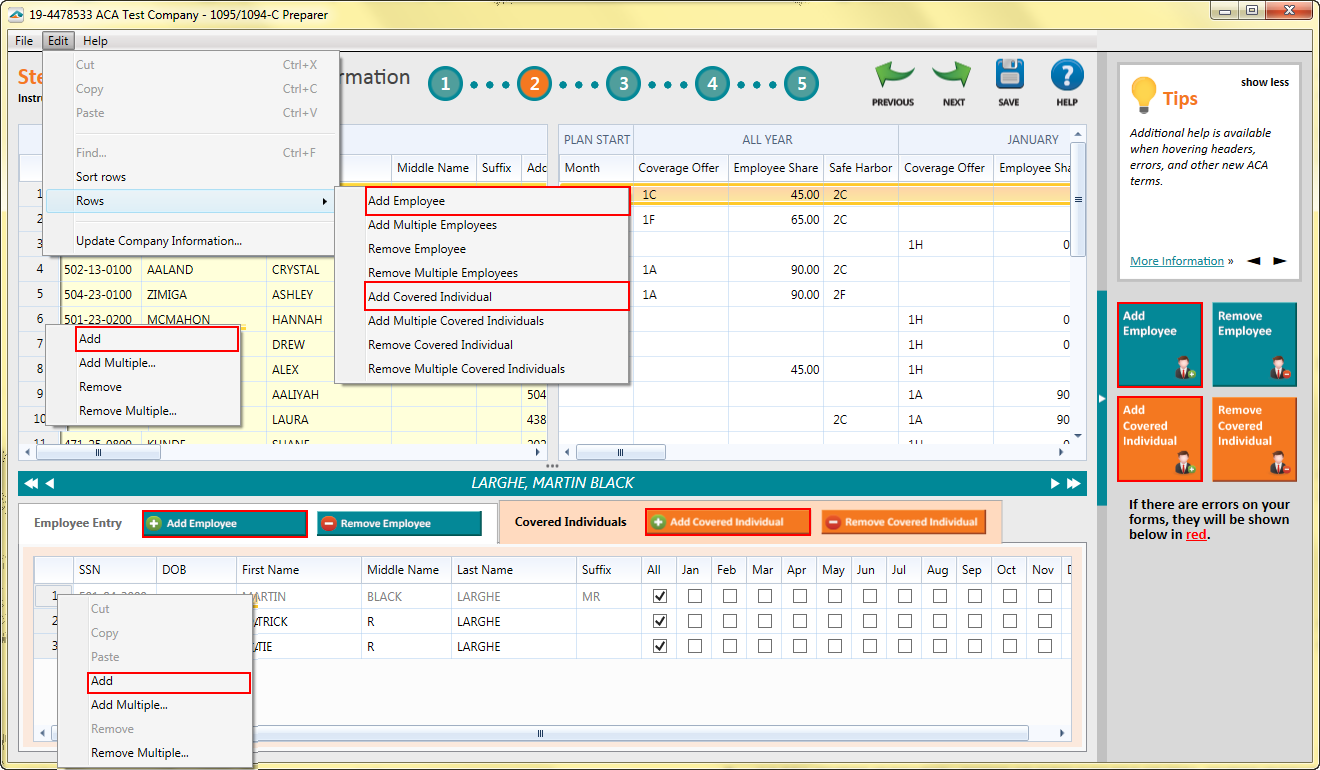This screenshot has height=770, width=1320.
Task: Uncheck the All checkbox for Martin Larghe
Action: point(659,596)
